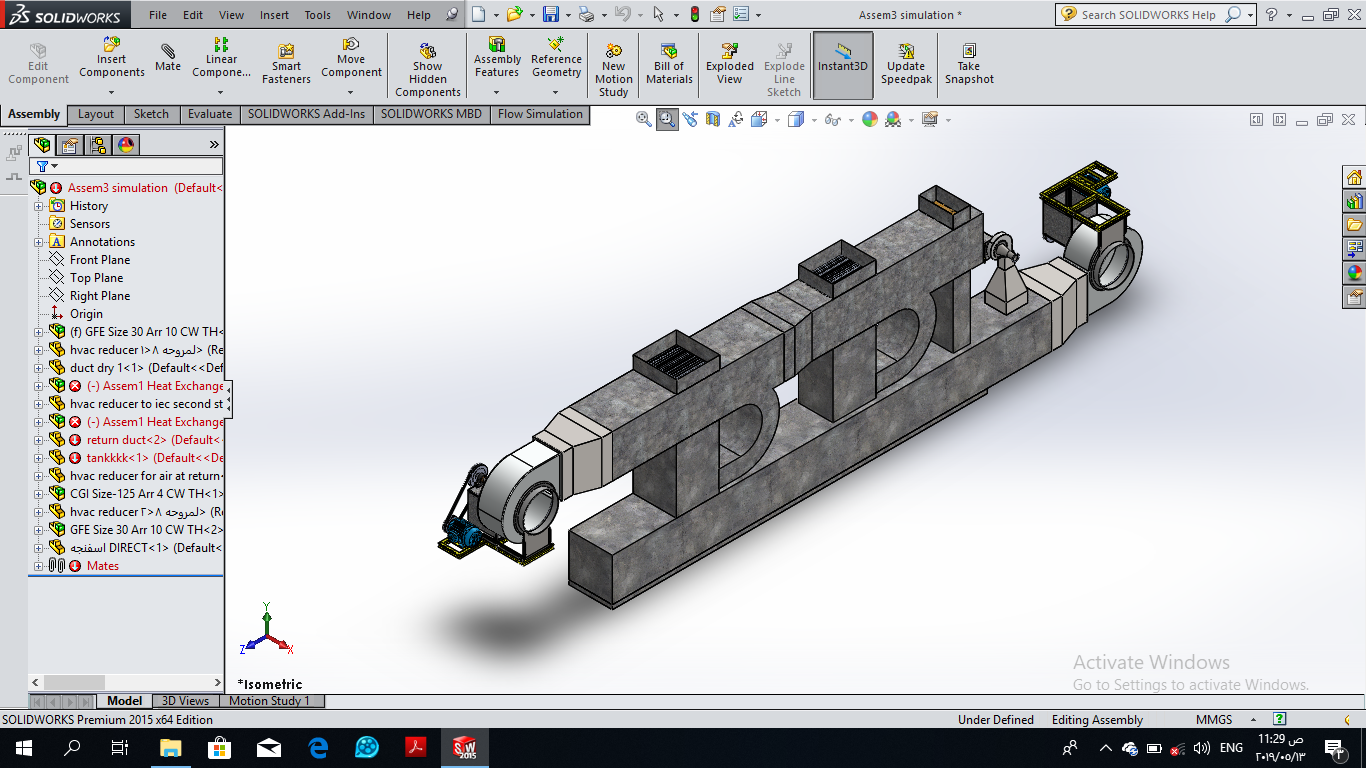Image resolution: width=1366 pixels, height=768 pixels.
Task: Open the File menu
Action: point(158,15)
